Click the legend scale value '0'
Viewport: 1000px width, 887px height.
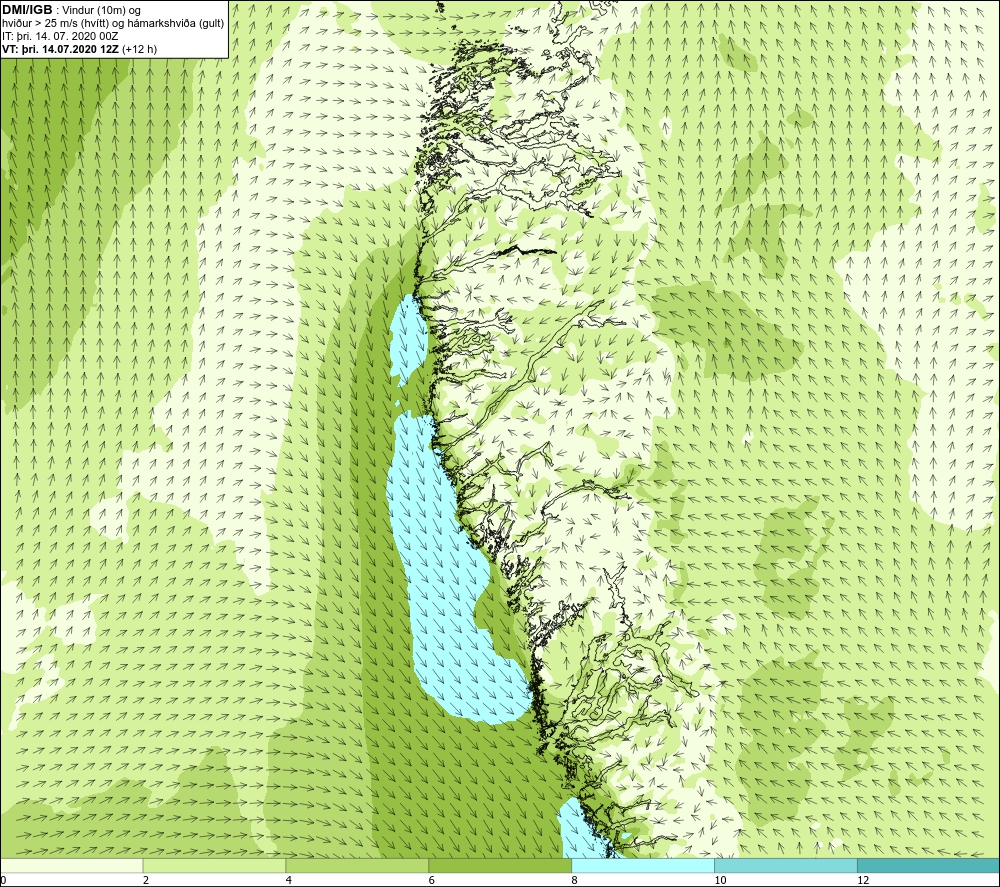[x=3, y=881]
